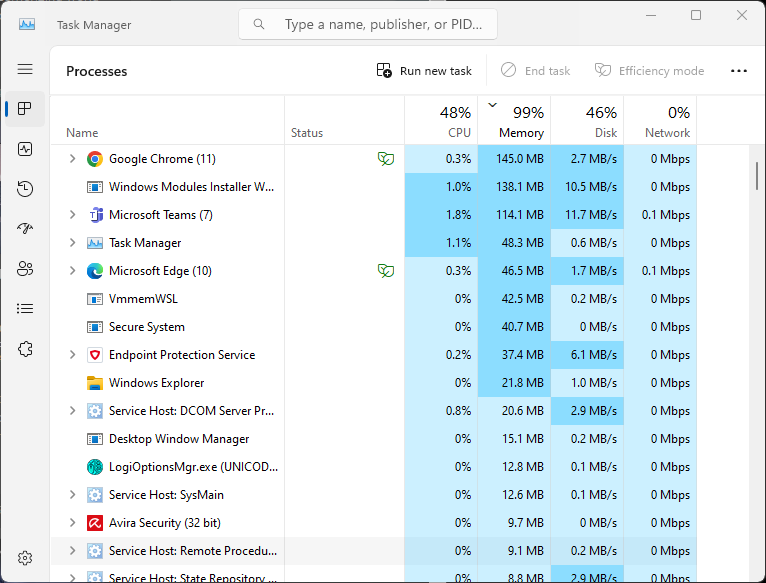Click the efficiency mode leaf on Edge row
This screenshot has height=583, width=766.
[x=385, y=271]
